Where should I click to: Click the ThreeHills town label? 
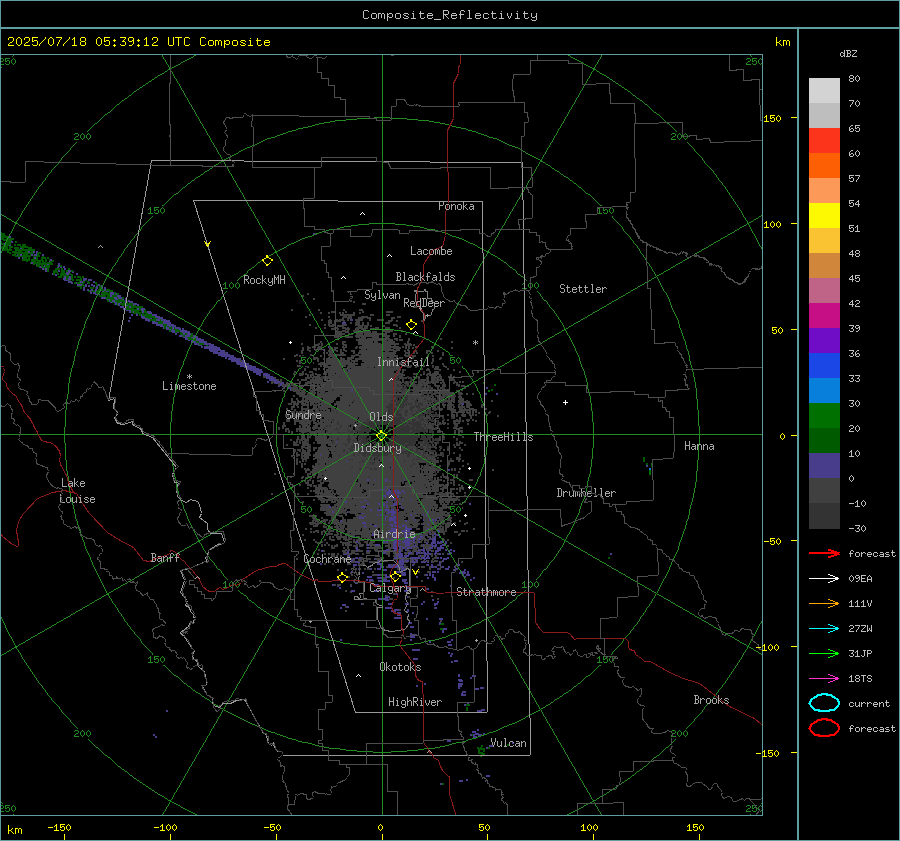(503, 437)
